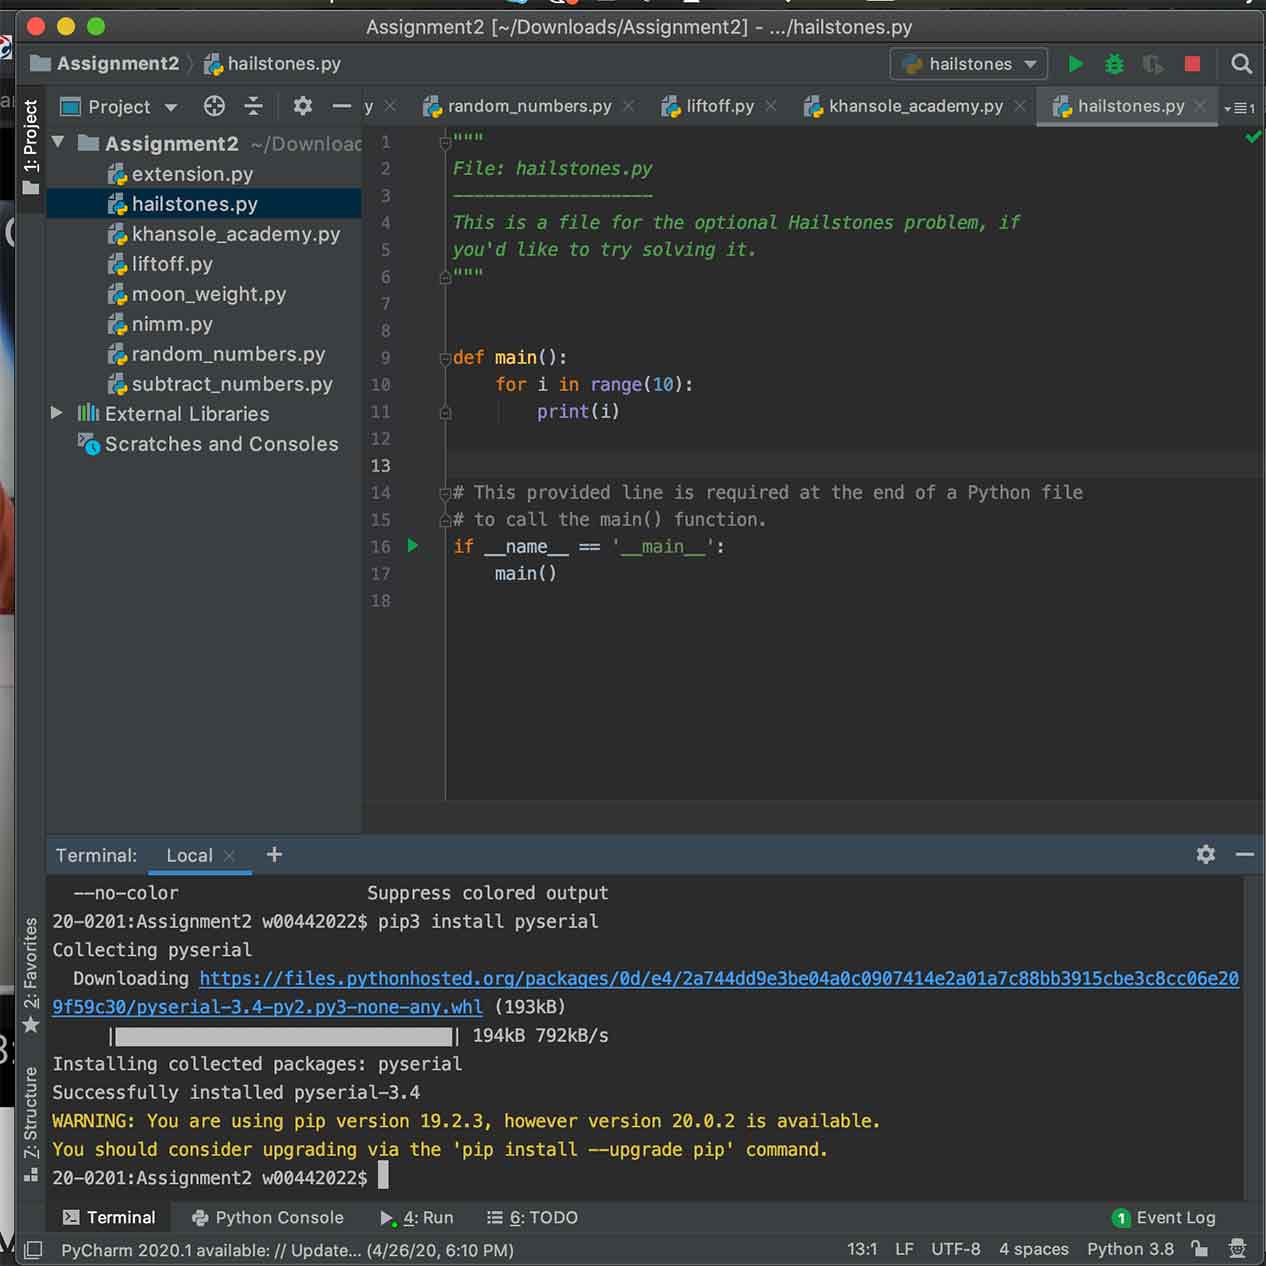Viewport: 1266px width, 1266px height.
Task: Open Project panel settings gear
Action: click(302, 106)
